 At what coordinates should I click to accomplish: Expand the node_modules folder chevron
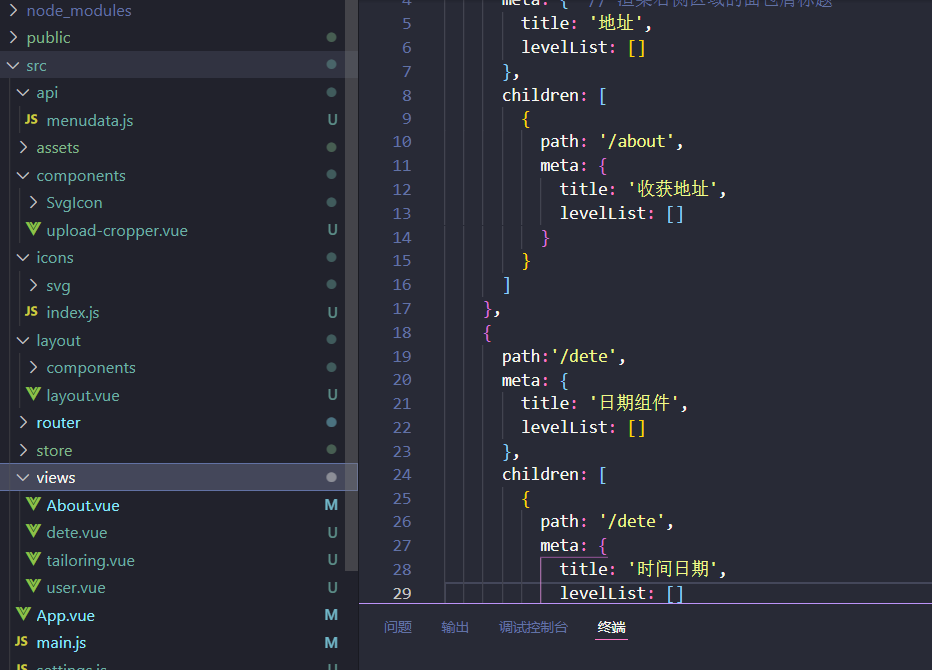[14, 10]
